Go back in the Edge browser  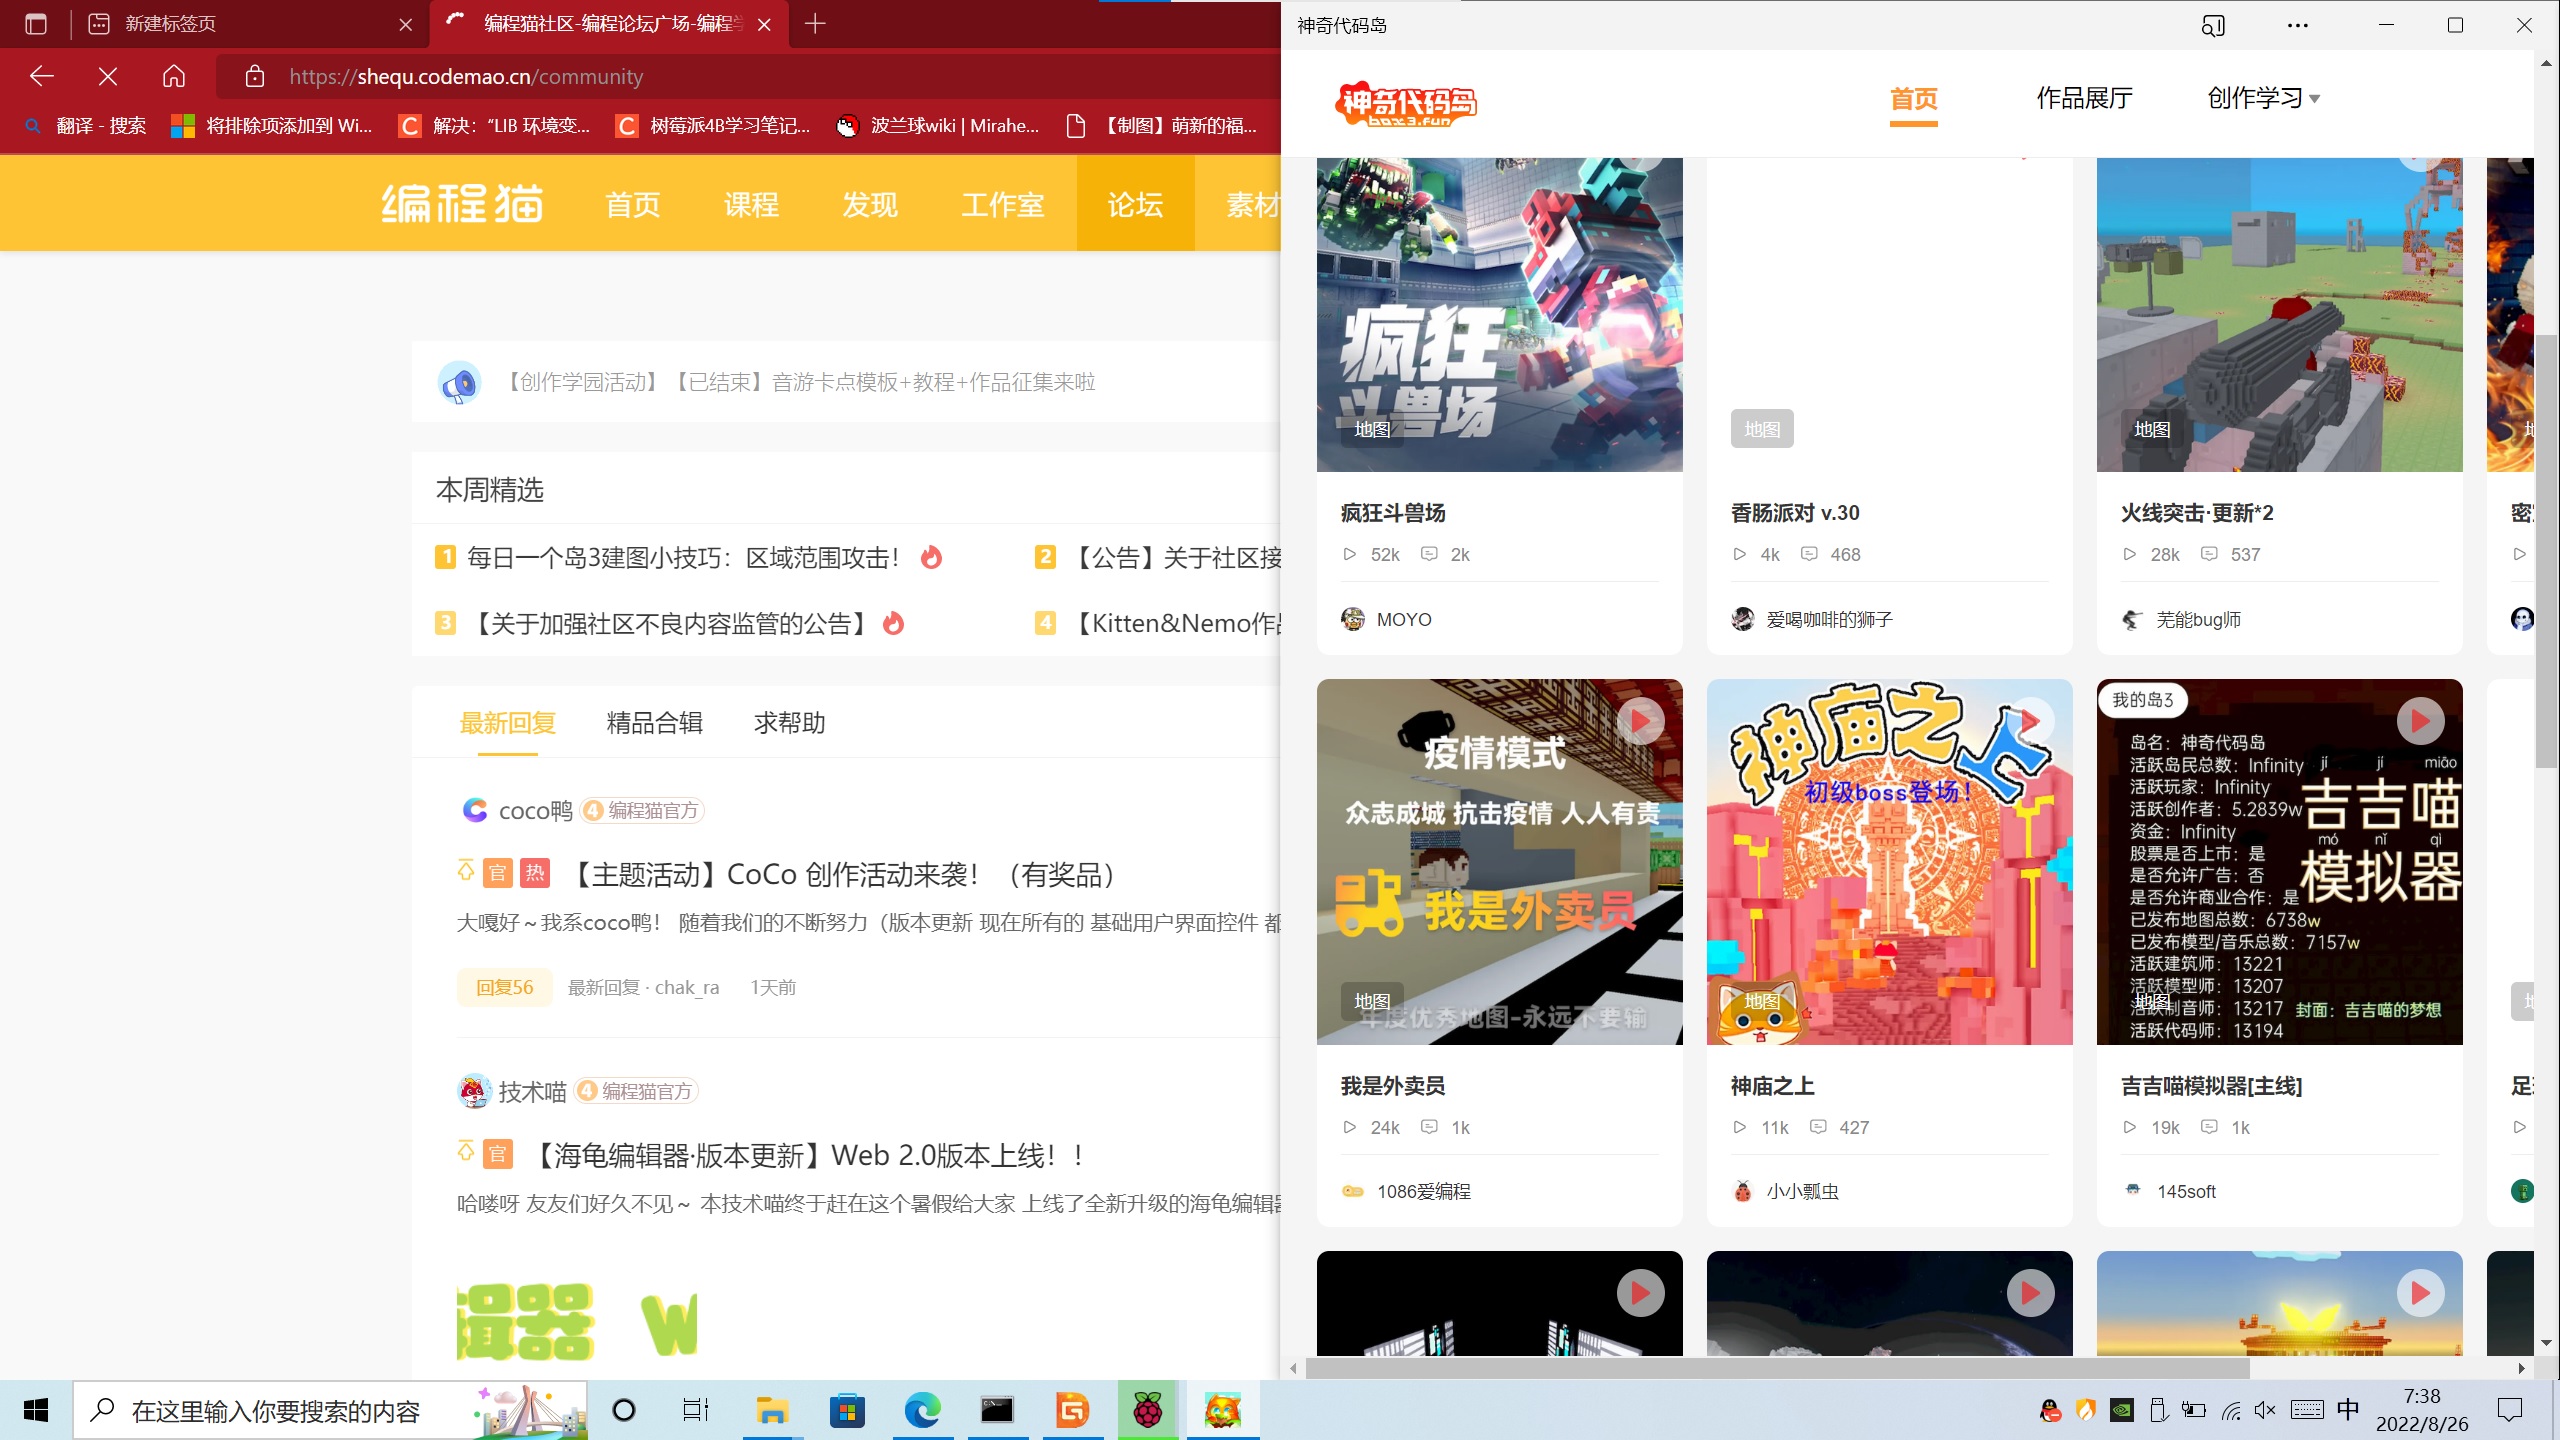pos(42,76)
